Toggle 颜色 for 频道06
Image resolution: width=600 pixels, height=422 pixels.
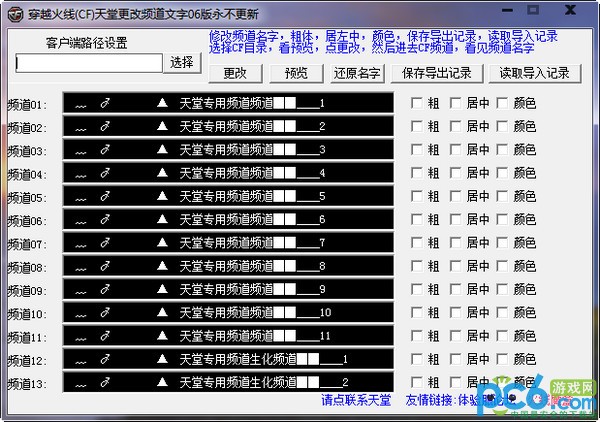502,220
